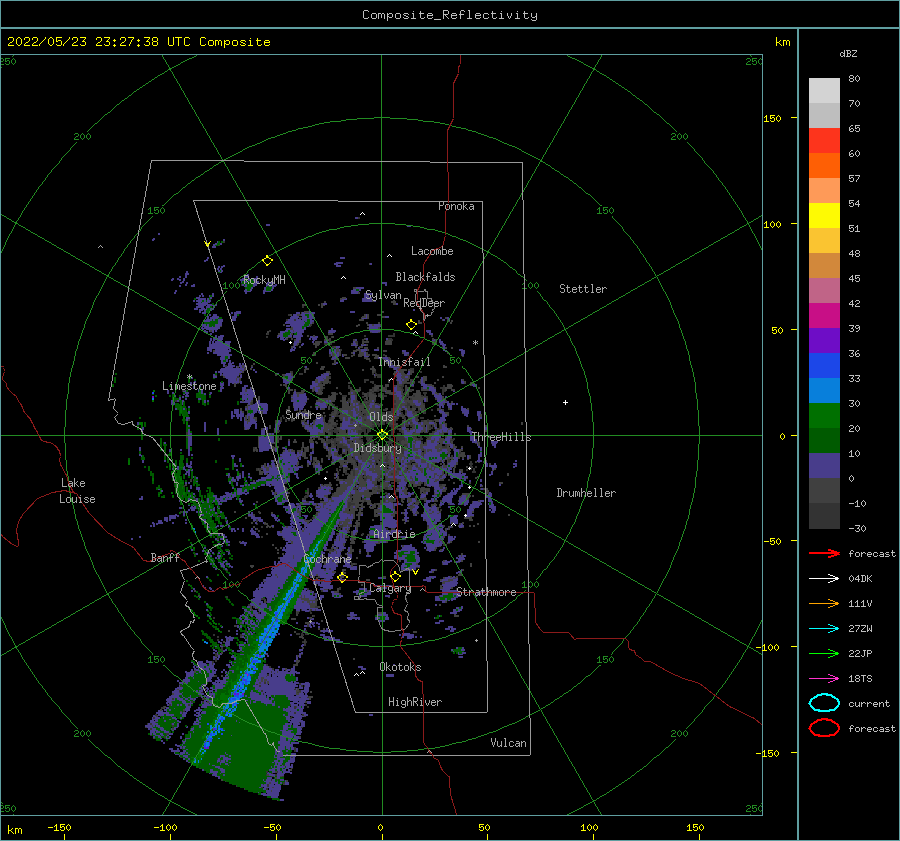Viewport: 900px width, 841px height.
Task: Click the Lacombe city label
Action: (x=432, y=251)
